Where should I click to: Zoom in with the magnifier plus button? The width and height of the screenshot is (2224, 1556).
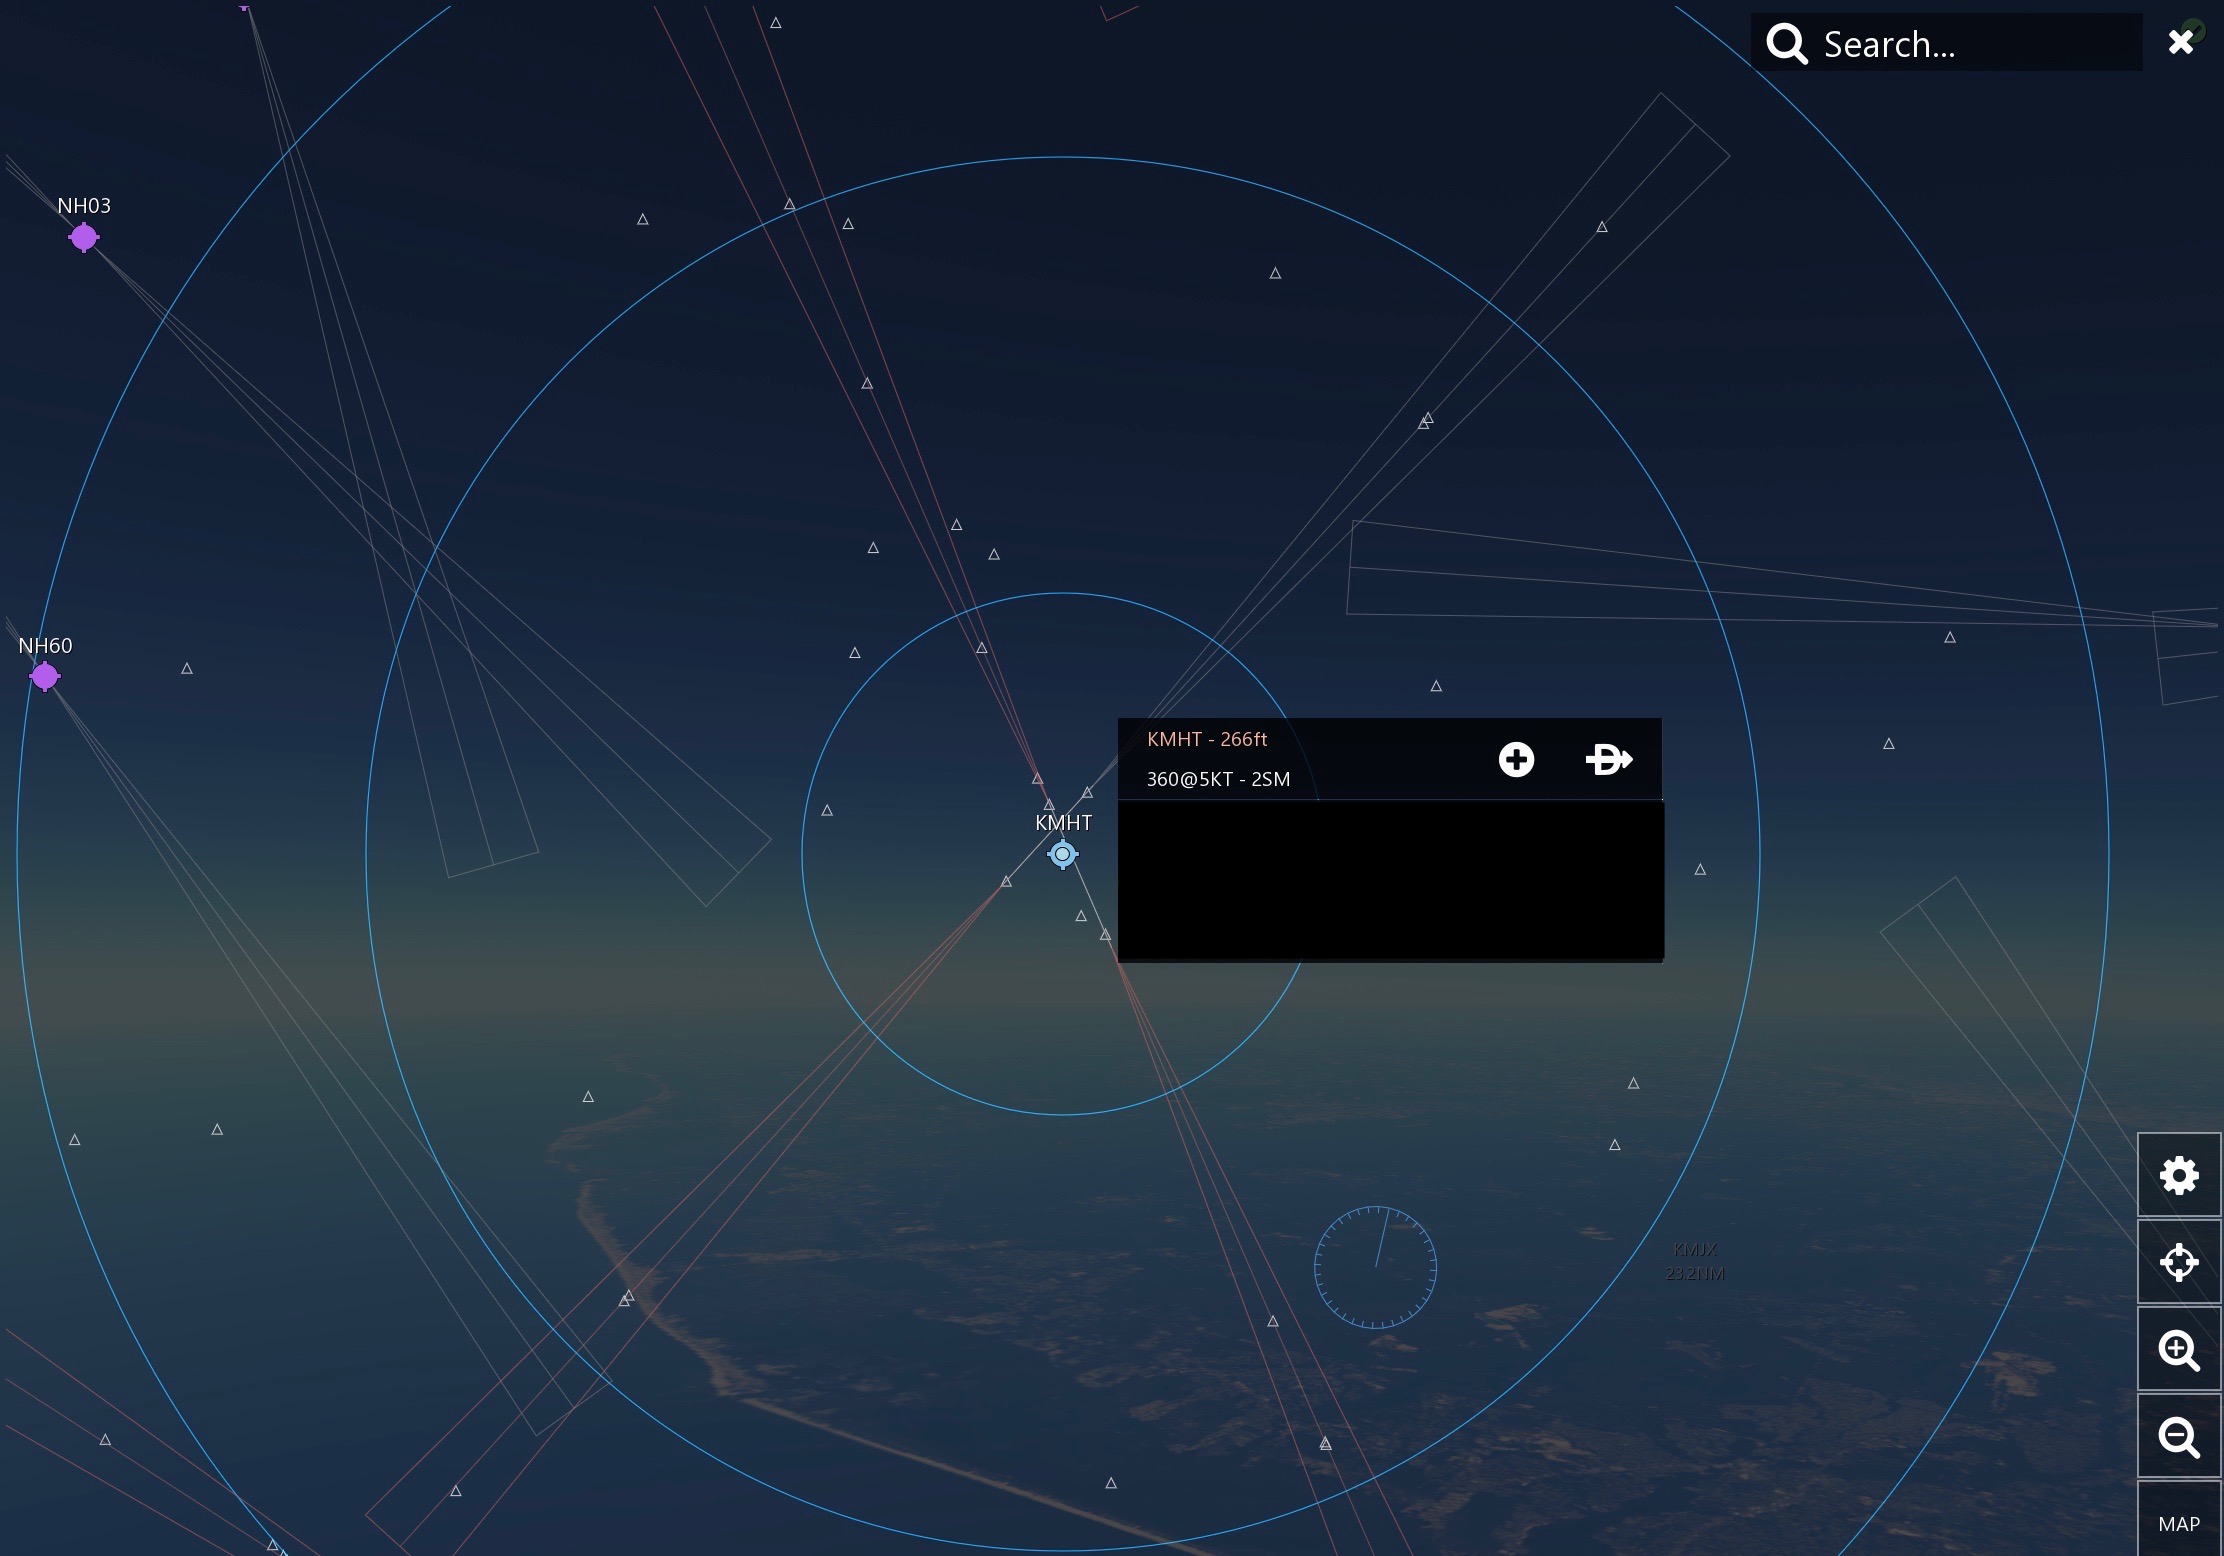pos(2179,1350)
